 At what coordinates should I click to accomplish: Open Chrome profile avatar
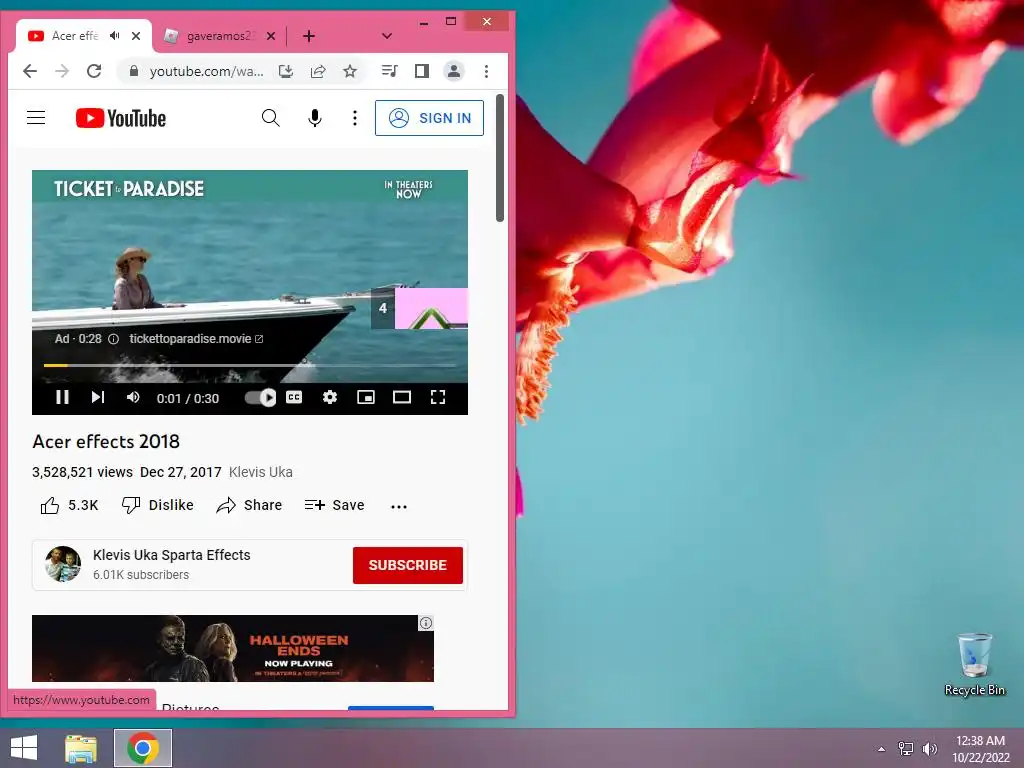pos(454,71)
